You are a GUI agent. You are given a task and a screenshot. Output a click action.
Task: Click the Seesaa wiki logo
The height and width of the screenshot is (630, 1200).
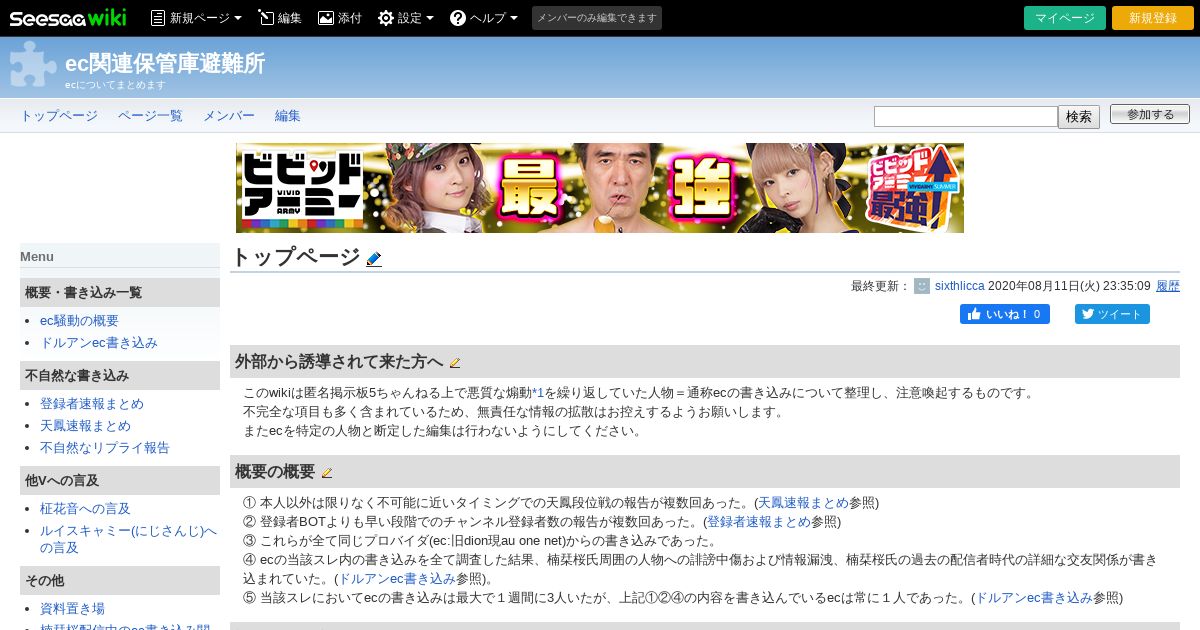coord(67,17)
